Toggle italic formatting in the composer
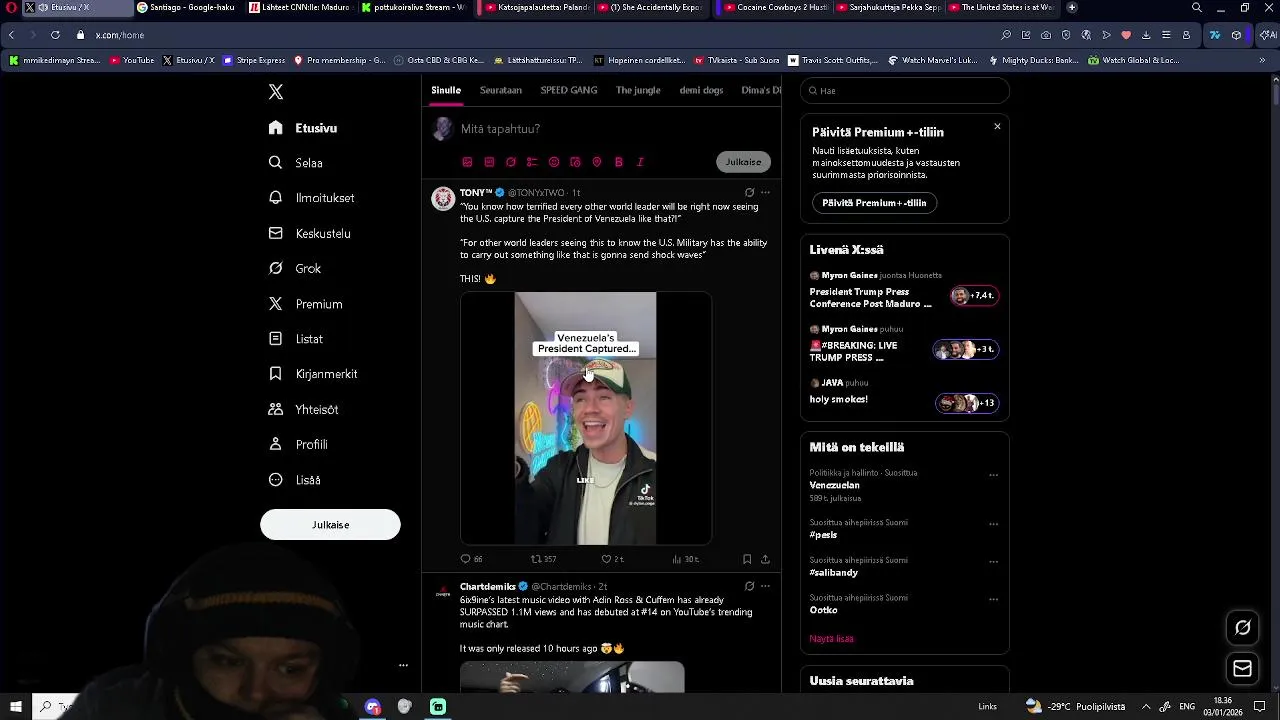Image resolution: width=1280 pixels, height=720 pixels. point(640,162)
